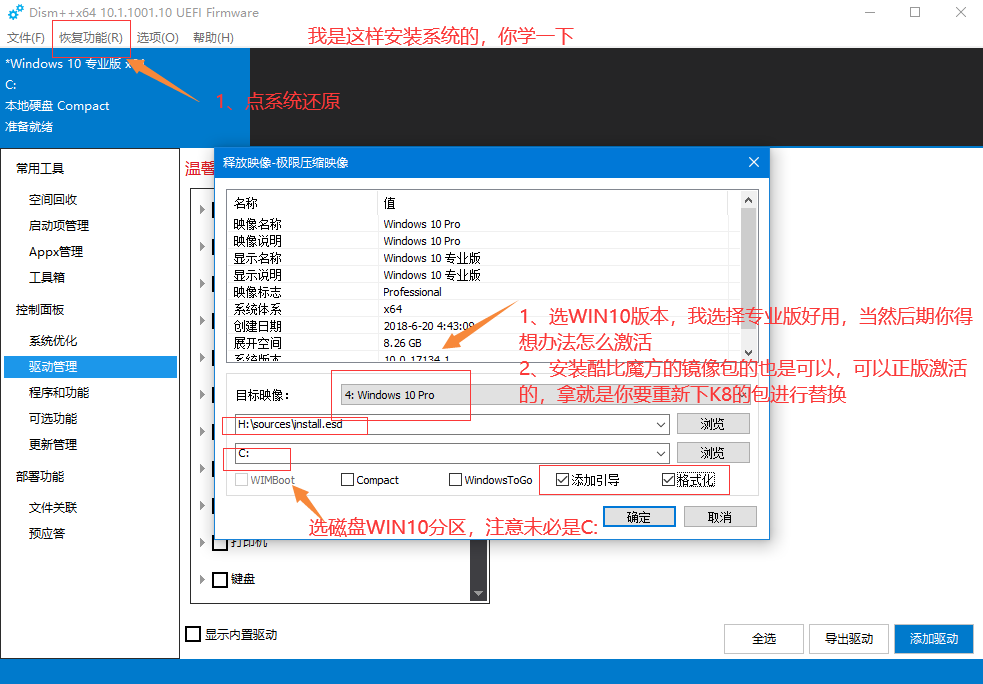Open the 恢复功能(R) menu
Image resolution: width=983 pixels, height=684 pixels.
pos(91,38)
